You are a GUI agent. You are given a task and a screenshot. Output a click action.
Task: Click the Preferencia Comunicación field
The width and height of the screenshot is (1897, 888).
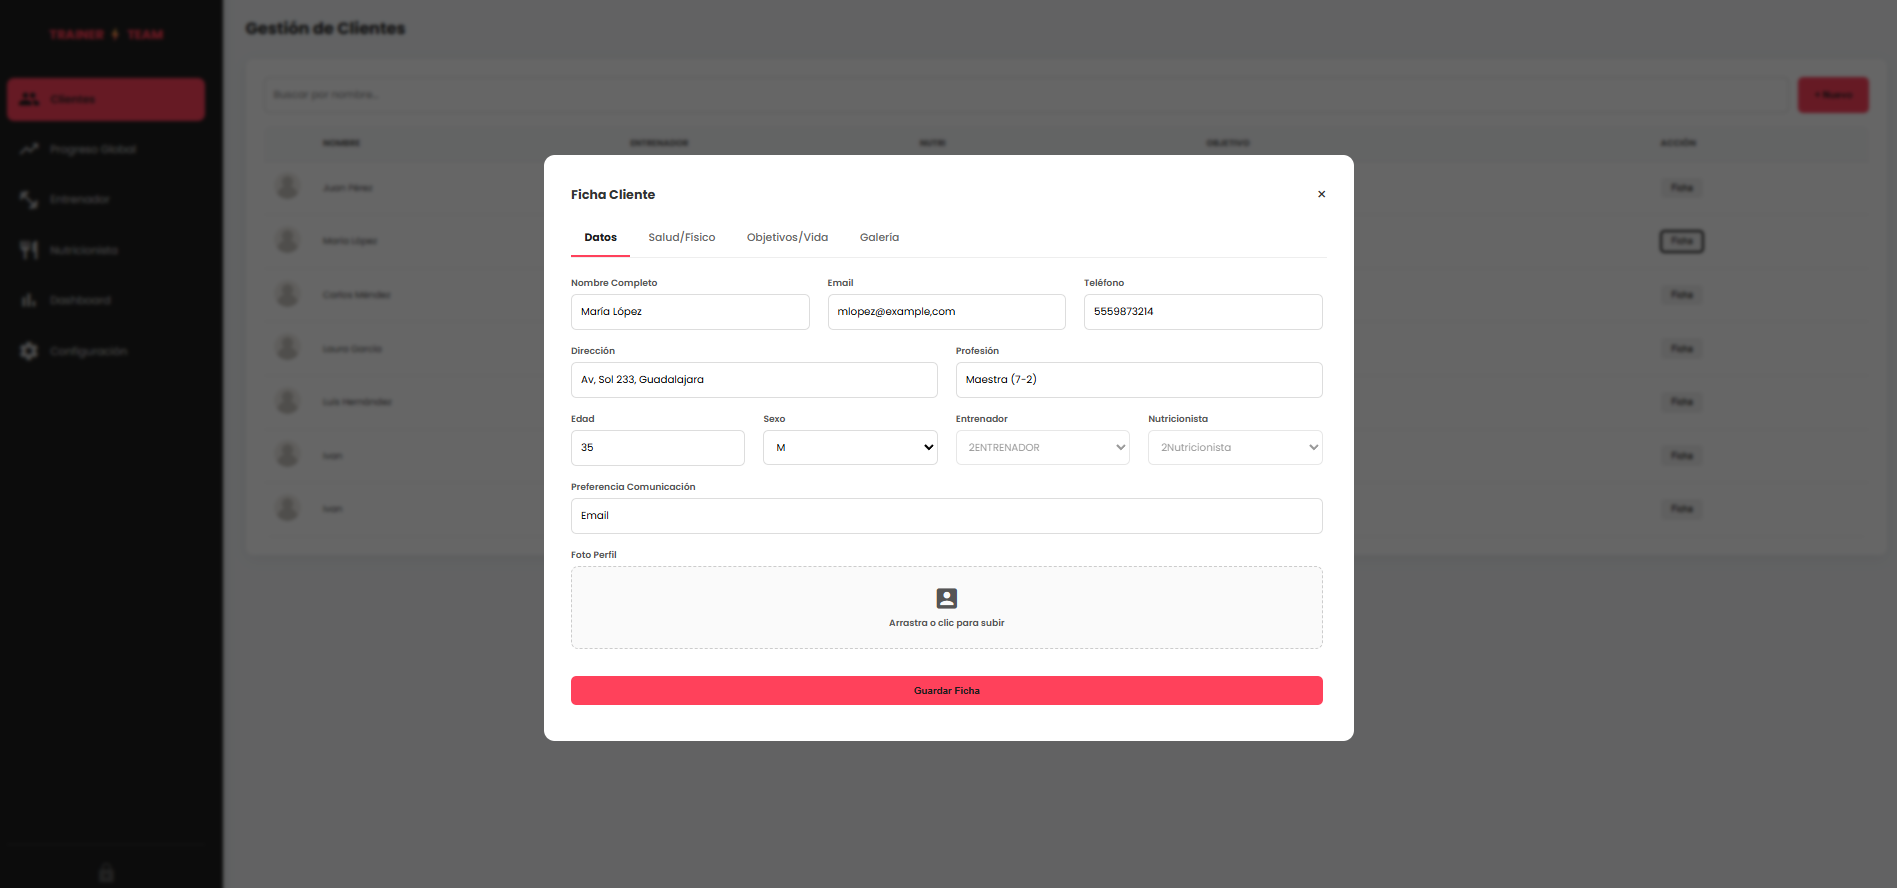pos(946,516)
